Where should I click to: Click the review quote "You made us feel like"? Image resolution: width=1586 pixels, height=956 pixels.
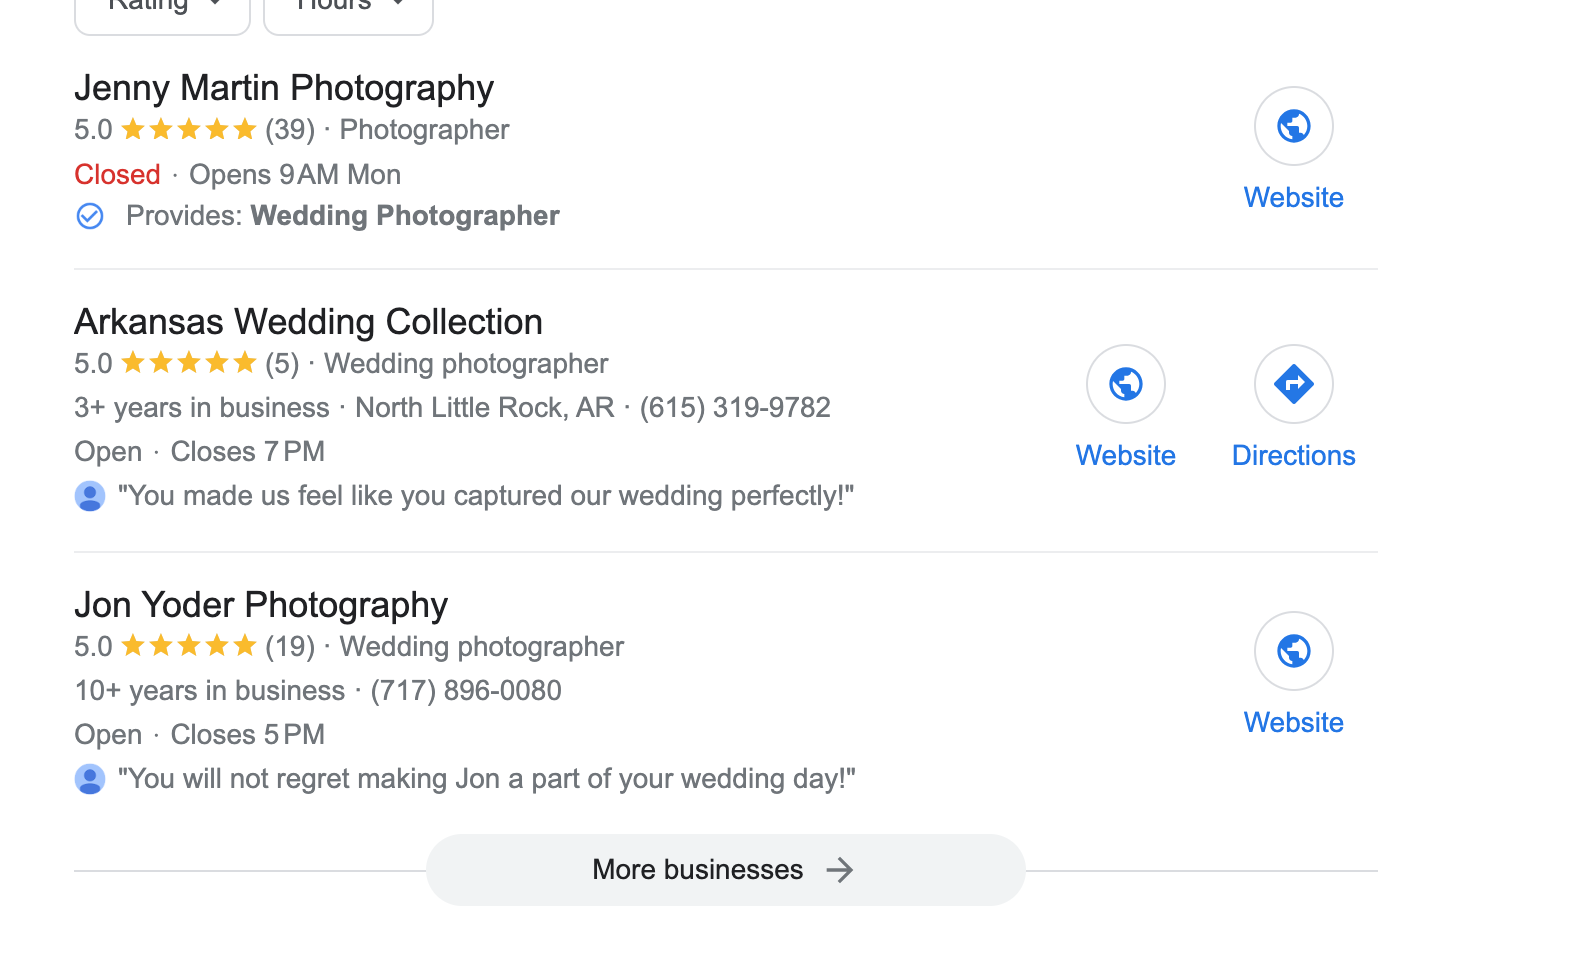[x=486, y=496]
